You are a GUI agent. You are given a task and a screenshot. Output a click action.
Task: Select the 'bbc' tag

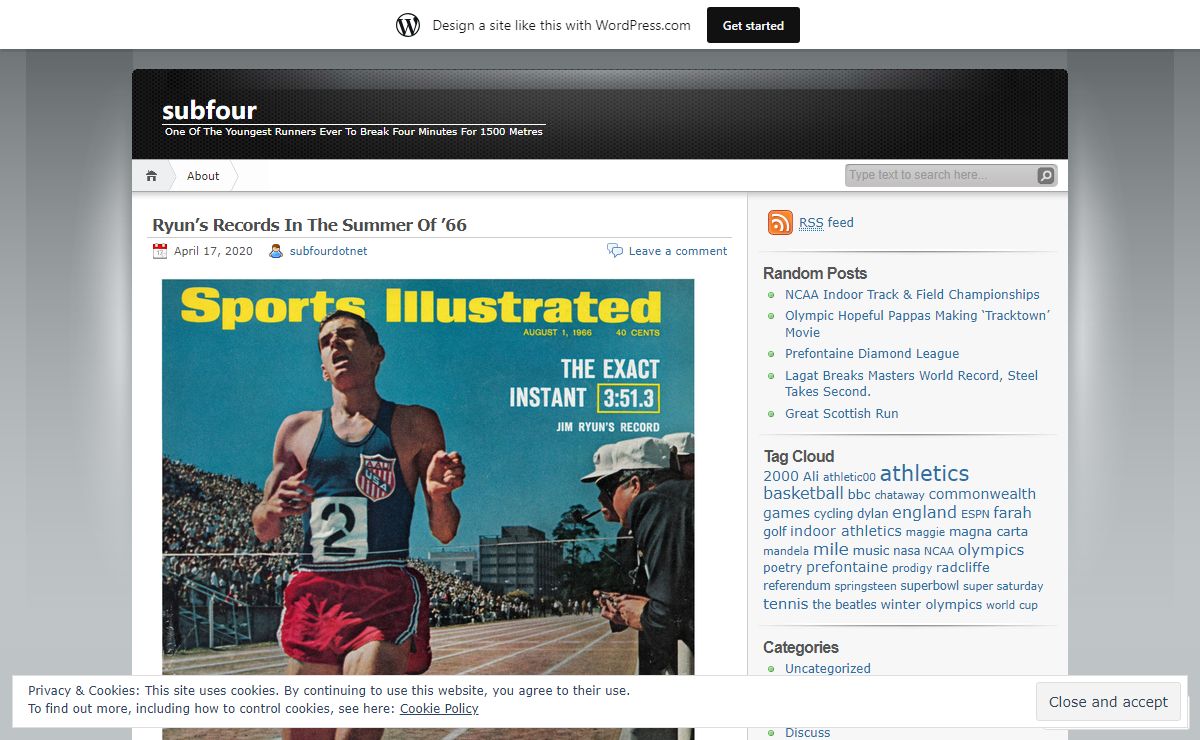tap(859, 494)
